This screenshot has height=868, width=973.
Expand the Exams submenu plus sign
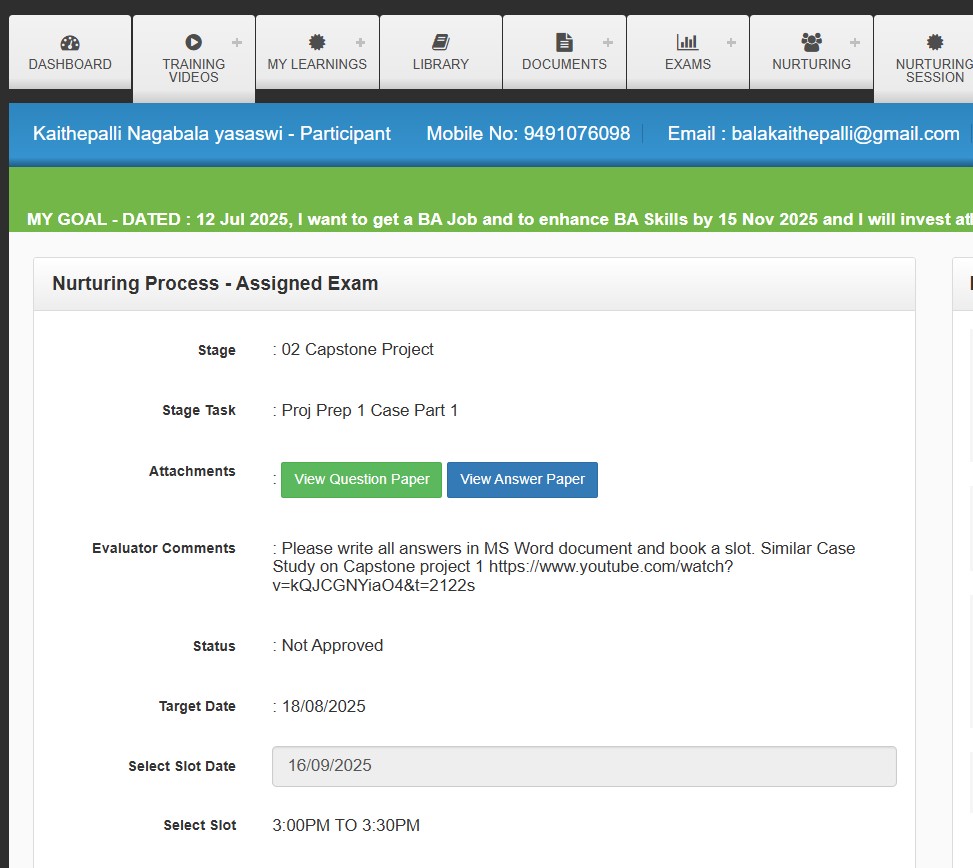tap(731, 42)
